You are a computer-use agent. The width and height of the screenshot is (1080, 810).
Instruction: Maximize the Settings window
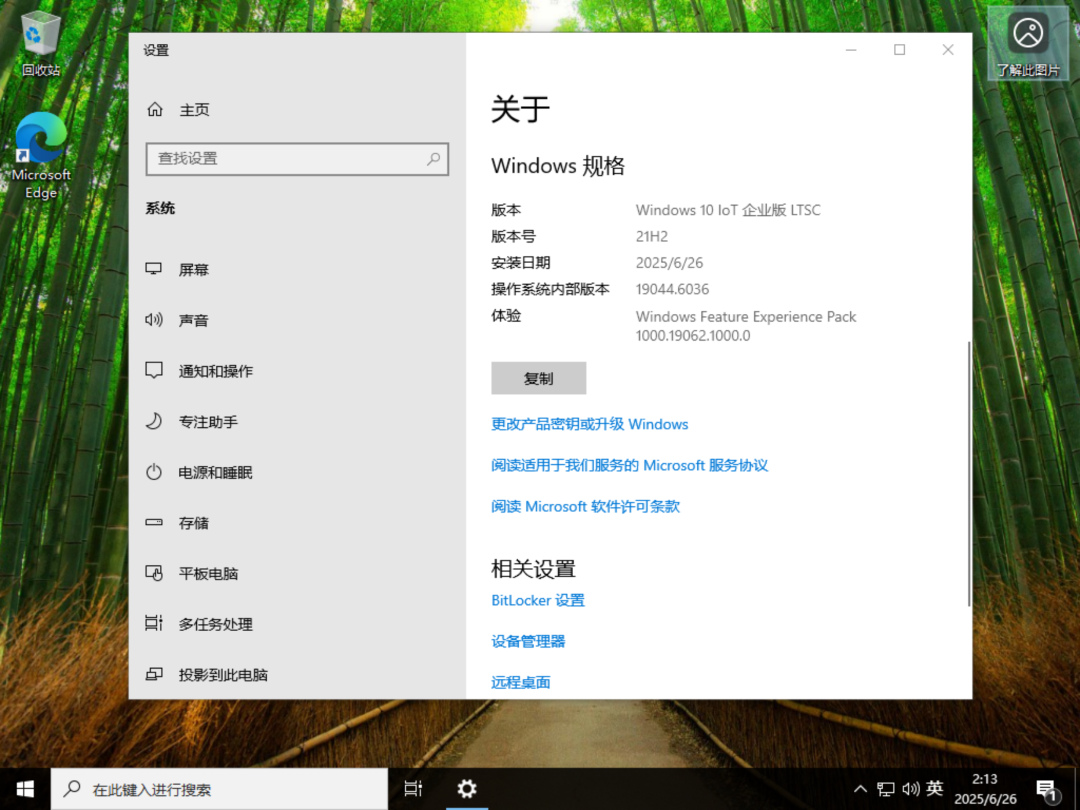click(900, 50)
